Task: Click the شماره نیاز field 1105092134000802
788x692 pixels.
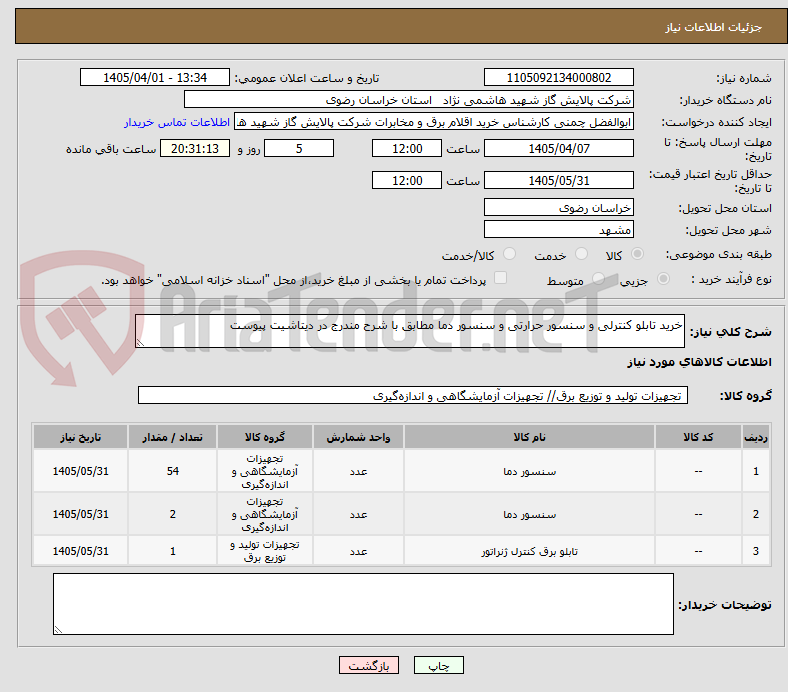Action: 558,77
